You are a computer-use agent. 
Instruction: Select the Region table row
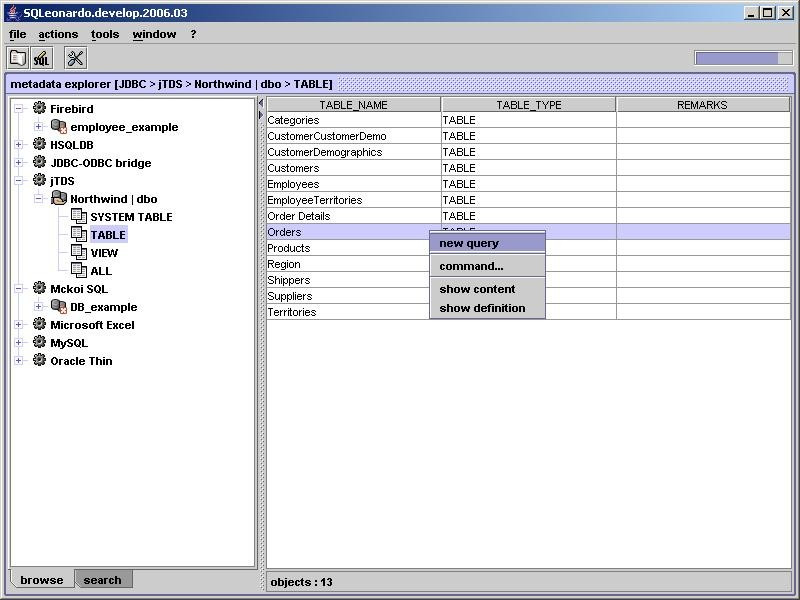[529, 264]
